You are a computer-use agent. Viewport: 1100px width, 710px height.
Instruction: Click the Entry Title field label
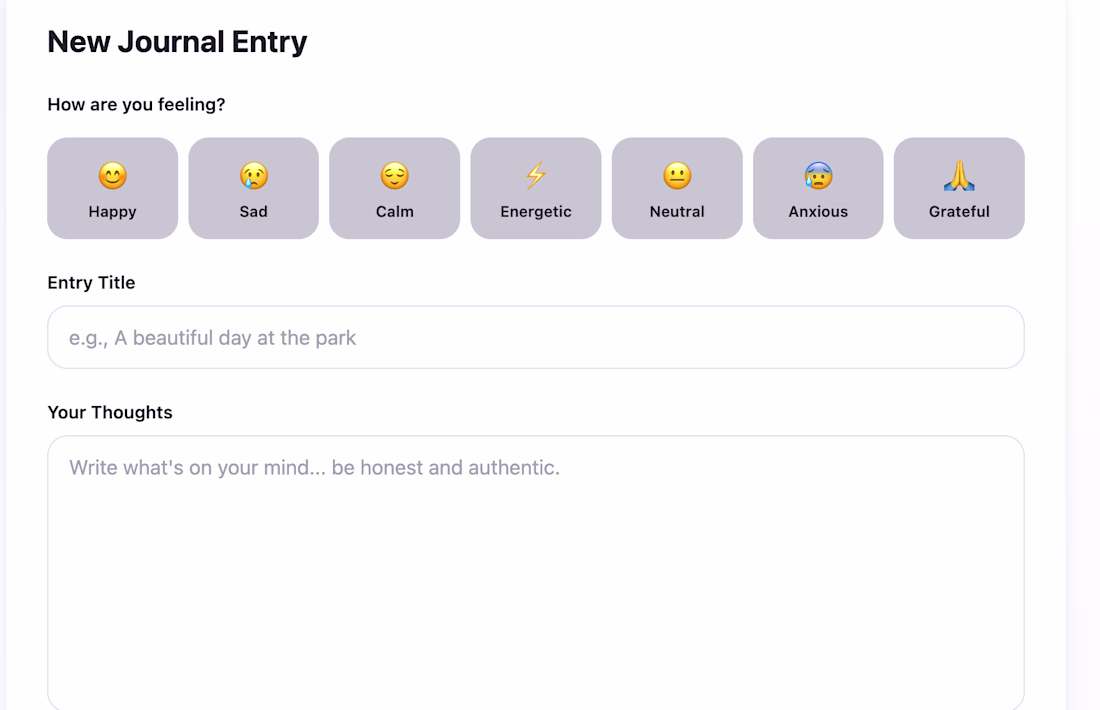point(91,283)
